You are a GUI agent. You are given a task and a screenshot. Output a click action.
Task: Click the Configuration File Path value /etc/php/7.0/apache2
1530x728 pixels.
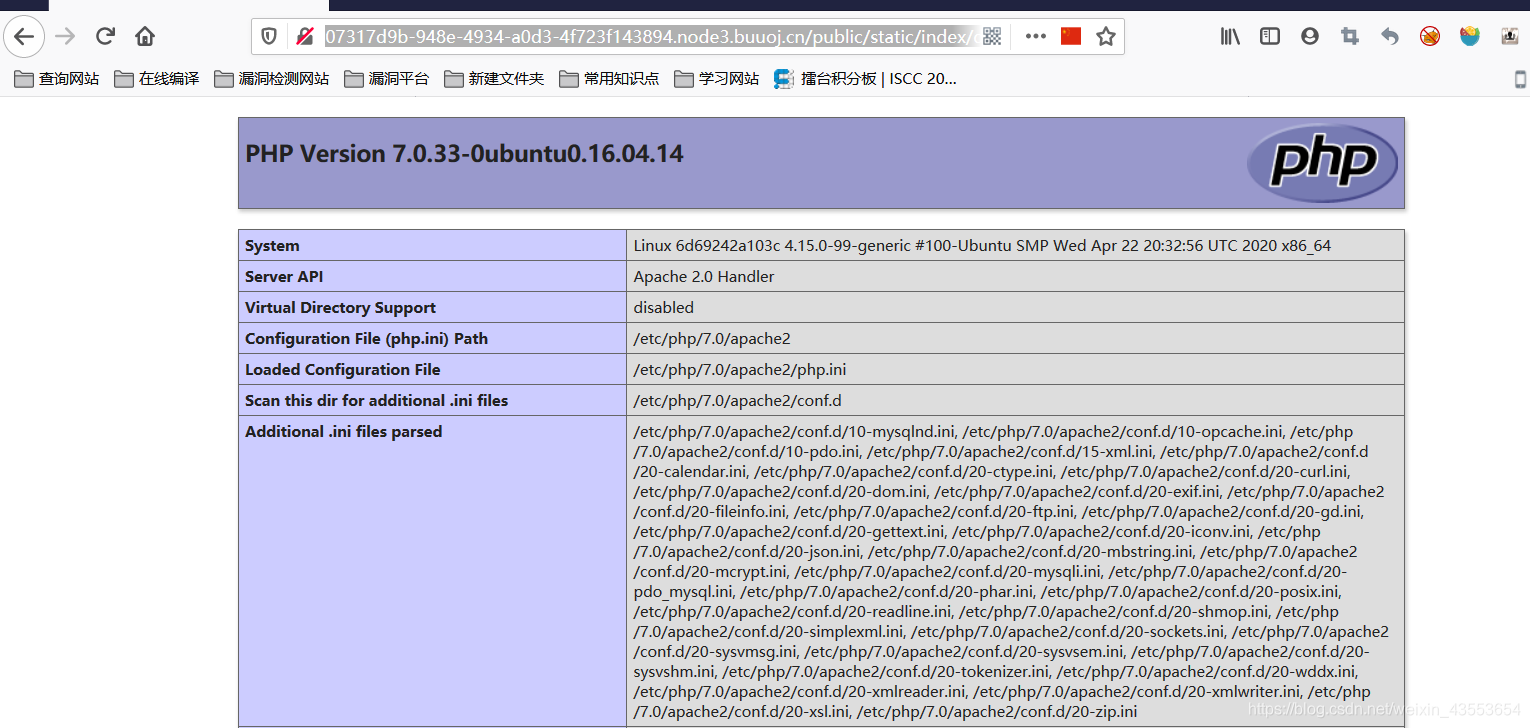point(712,339)
